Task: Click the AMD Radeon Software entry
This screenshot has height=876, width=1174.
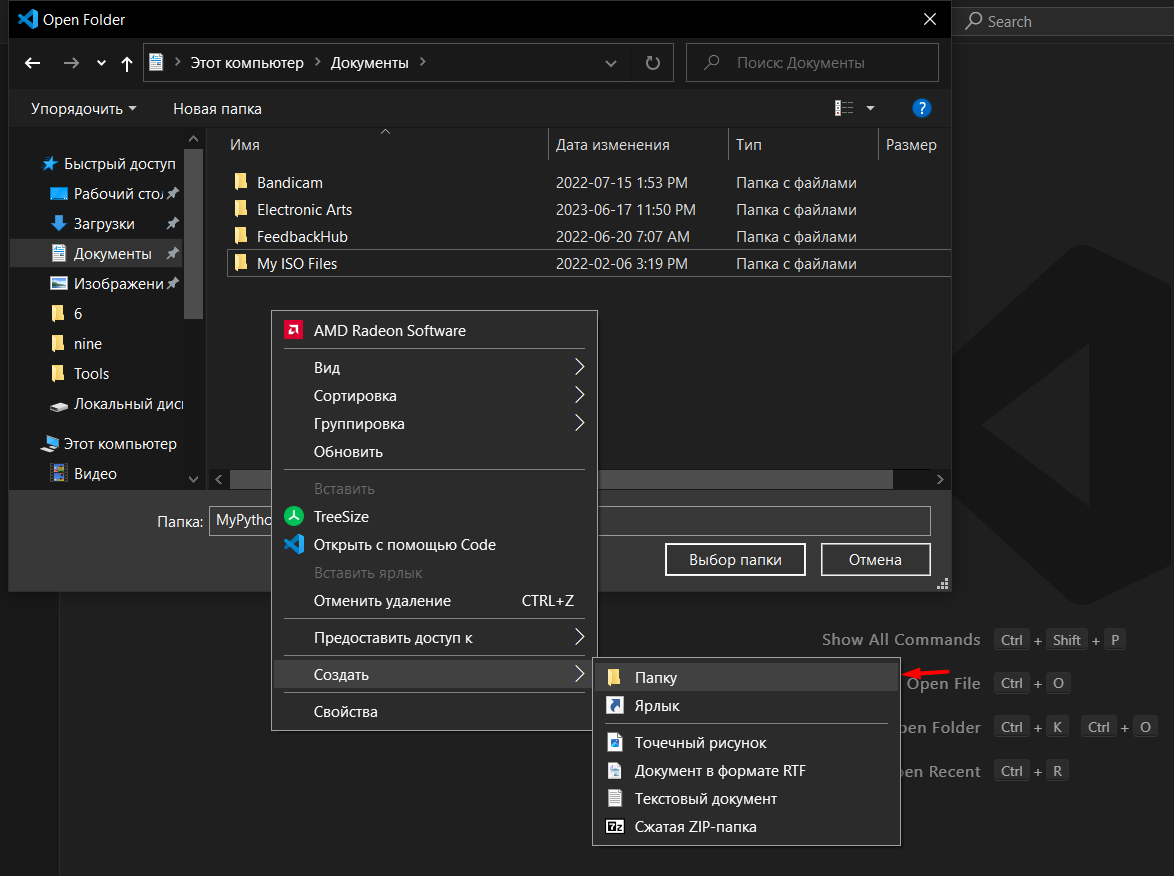Action: pyautogui.click(x=389, y=331)
